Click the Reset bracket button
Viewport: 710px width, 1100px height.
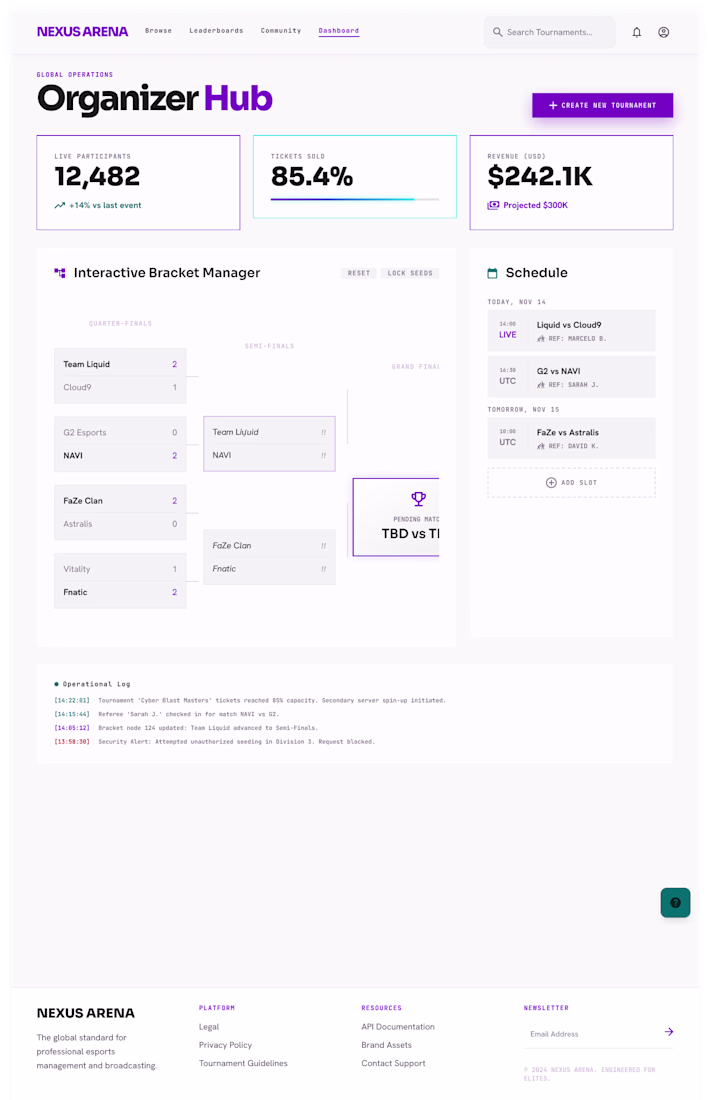point(359,273)
